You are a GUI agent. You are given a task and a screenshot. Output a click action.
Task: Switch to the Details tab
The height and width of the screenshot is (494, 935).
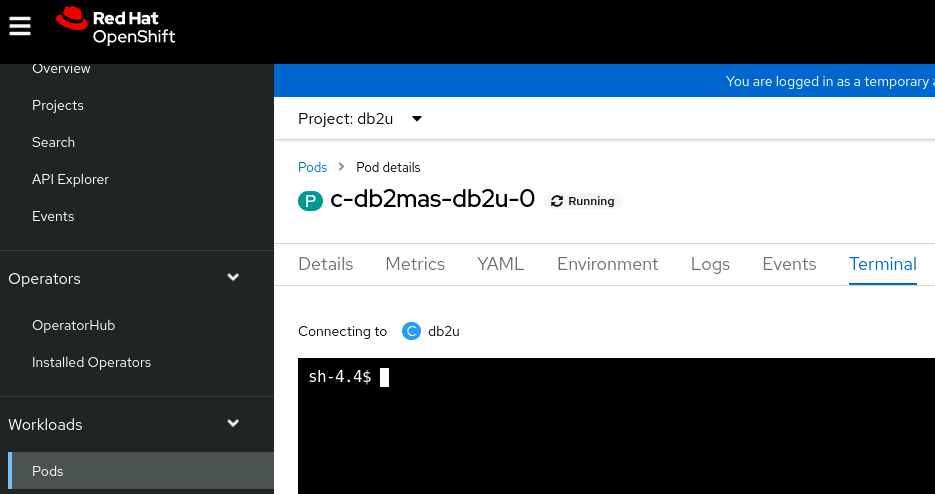click(326, 264)
